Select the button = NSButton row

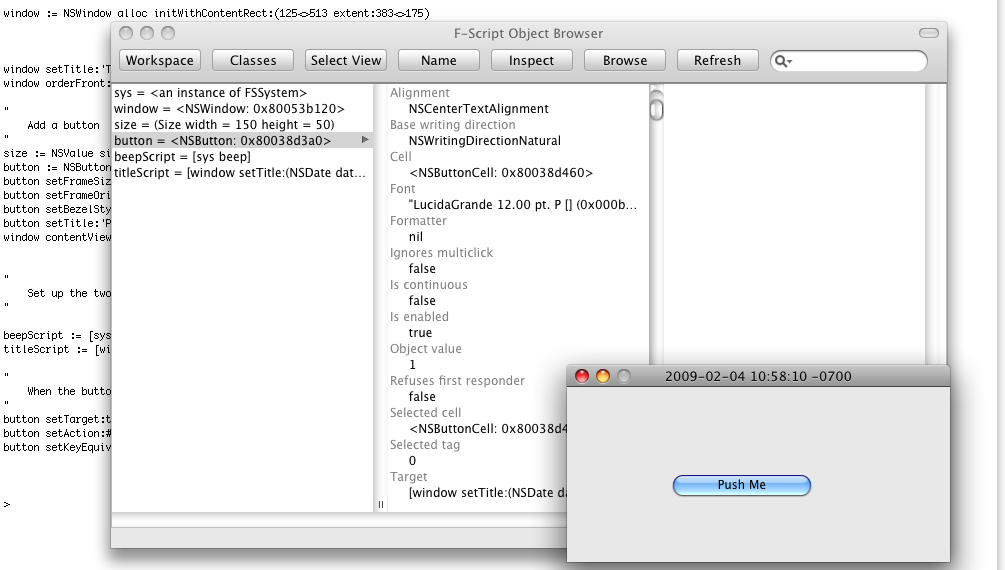tap(242, 140)
